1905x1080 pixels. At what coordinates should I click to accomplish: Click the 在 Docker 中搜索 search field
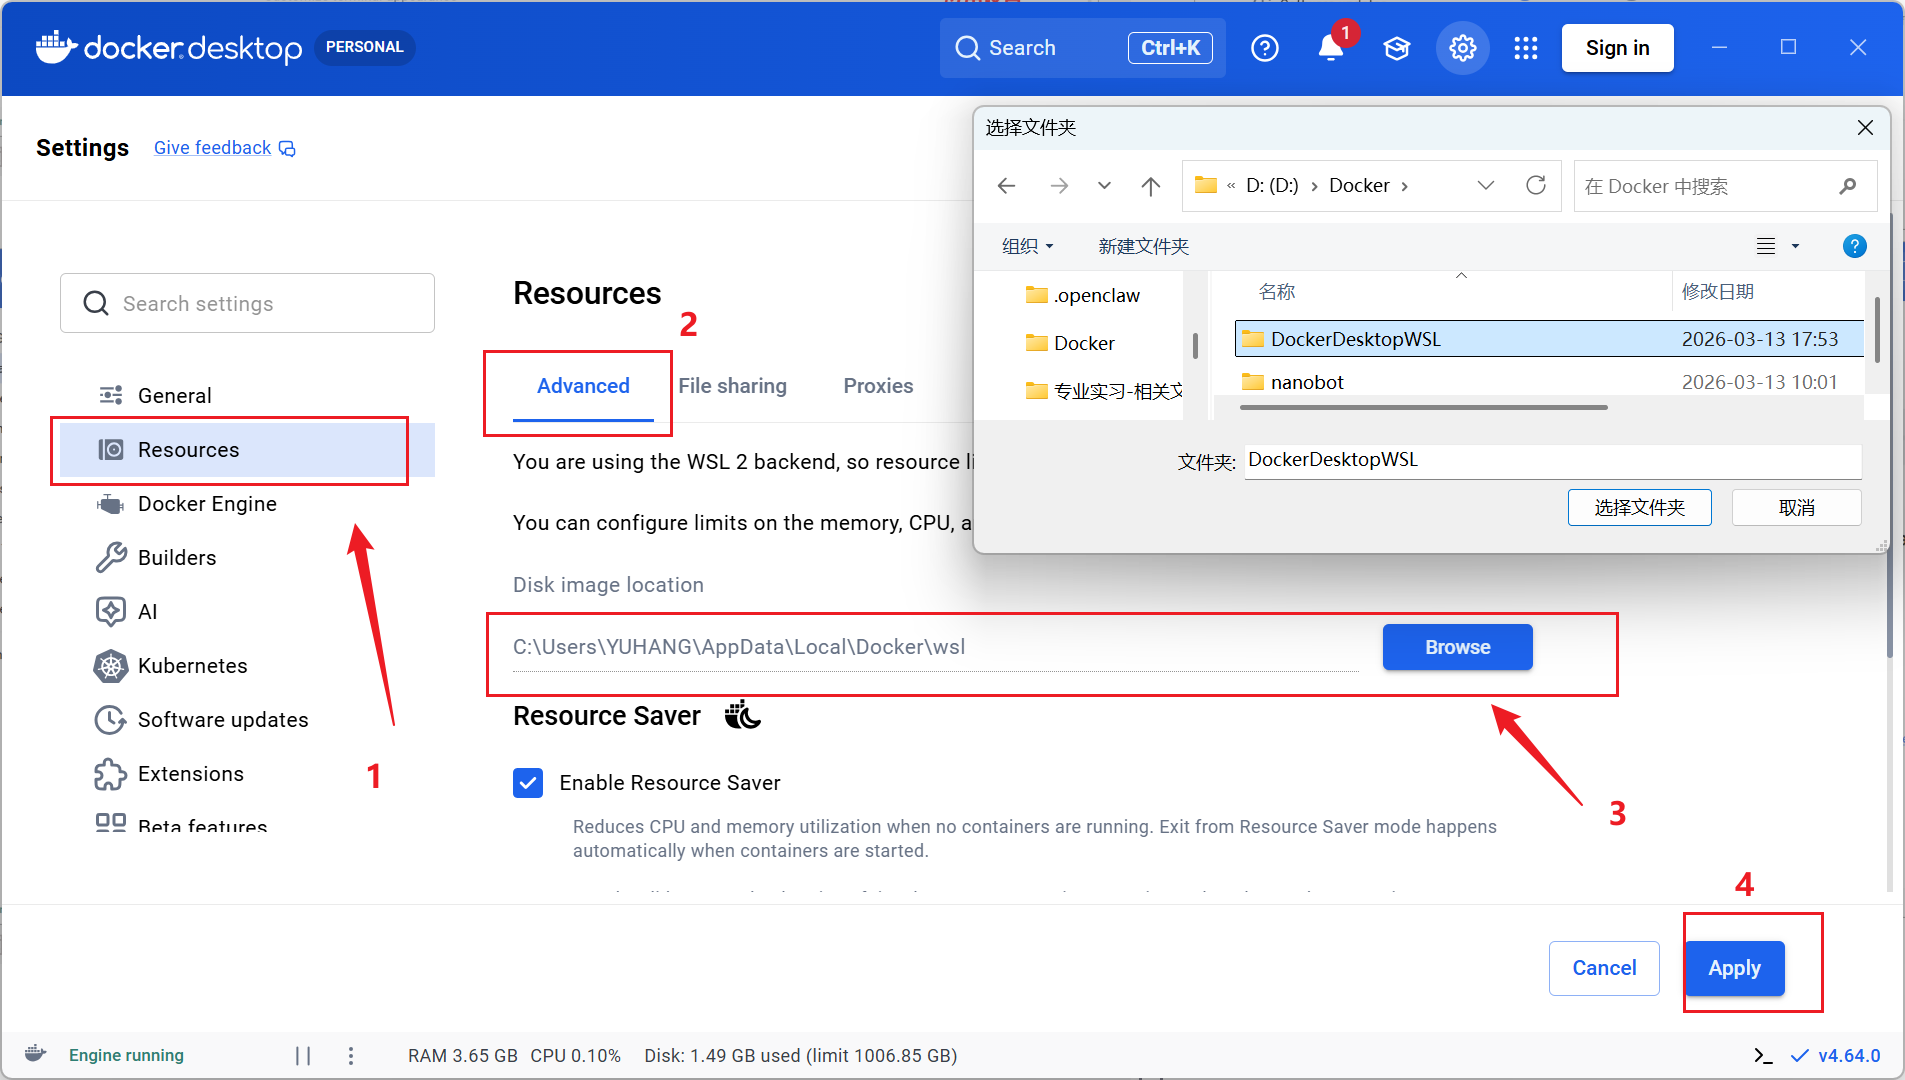[x=1725, y=186]
